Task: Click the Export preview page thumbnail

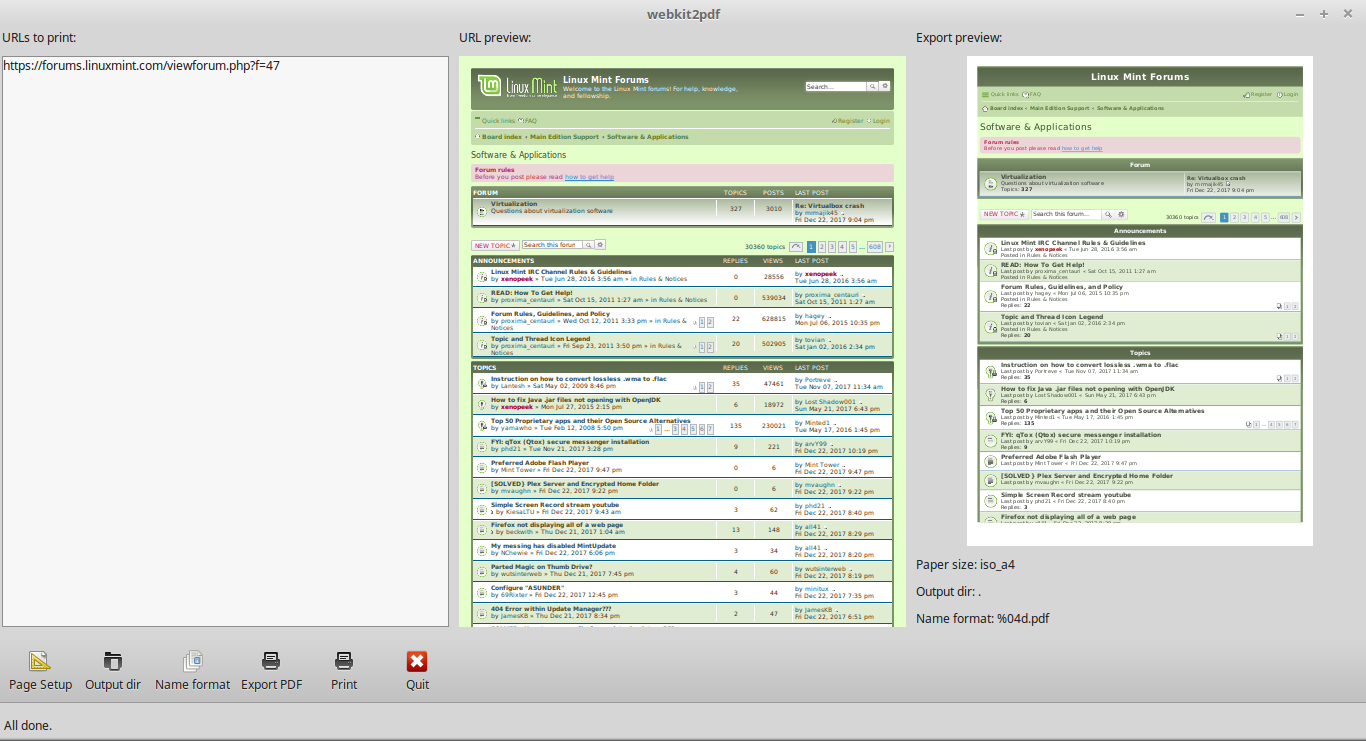Action: (x=1139, y=301)
